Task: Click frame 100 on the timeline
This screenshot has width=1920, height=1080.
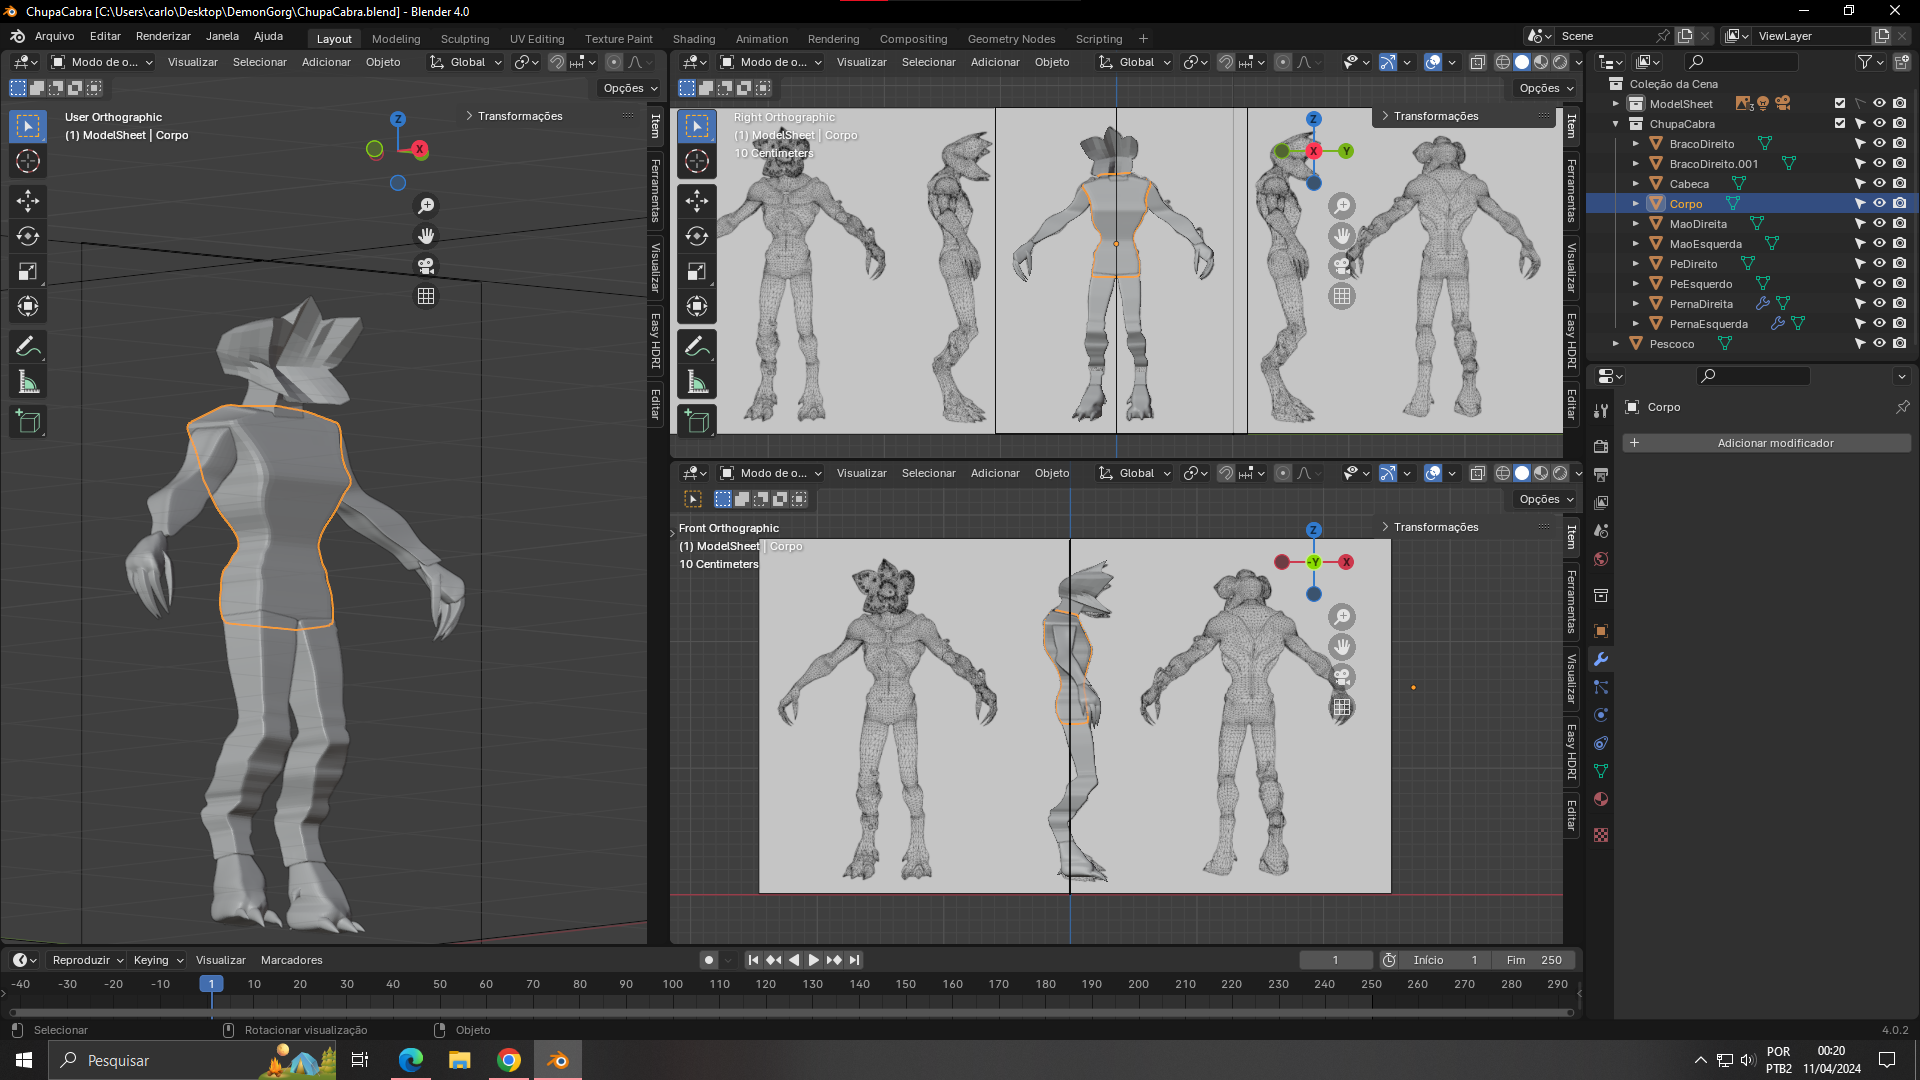Action: click(x=673, y=985)
